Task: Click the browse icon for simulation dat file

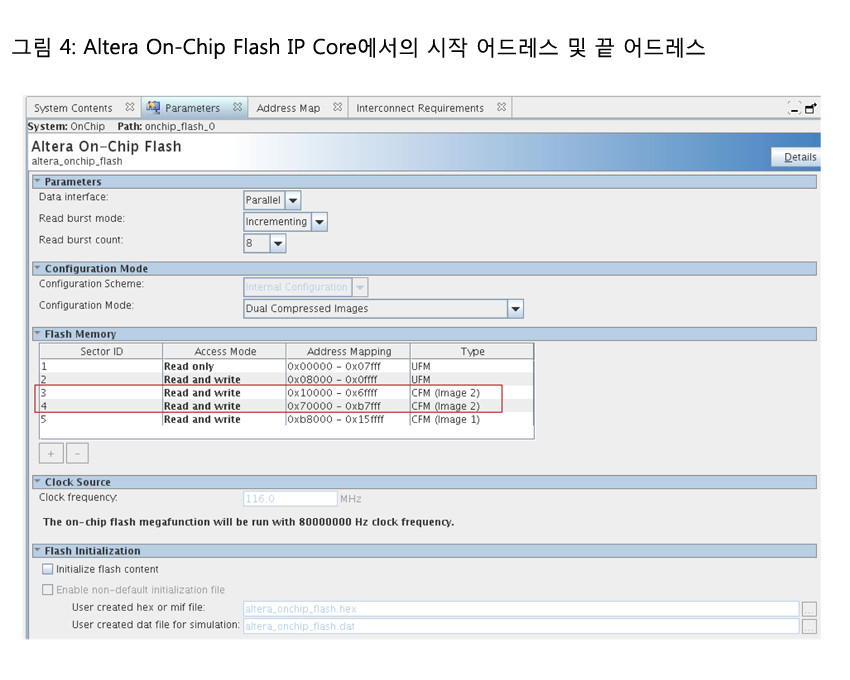Action: 809,626
